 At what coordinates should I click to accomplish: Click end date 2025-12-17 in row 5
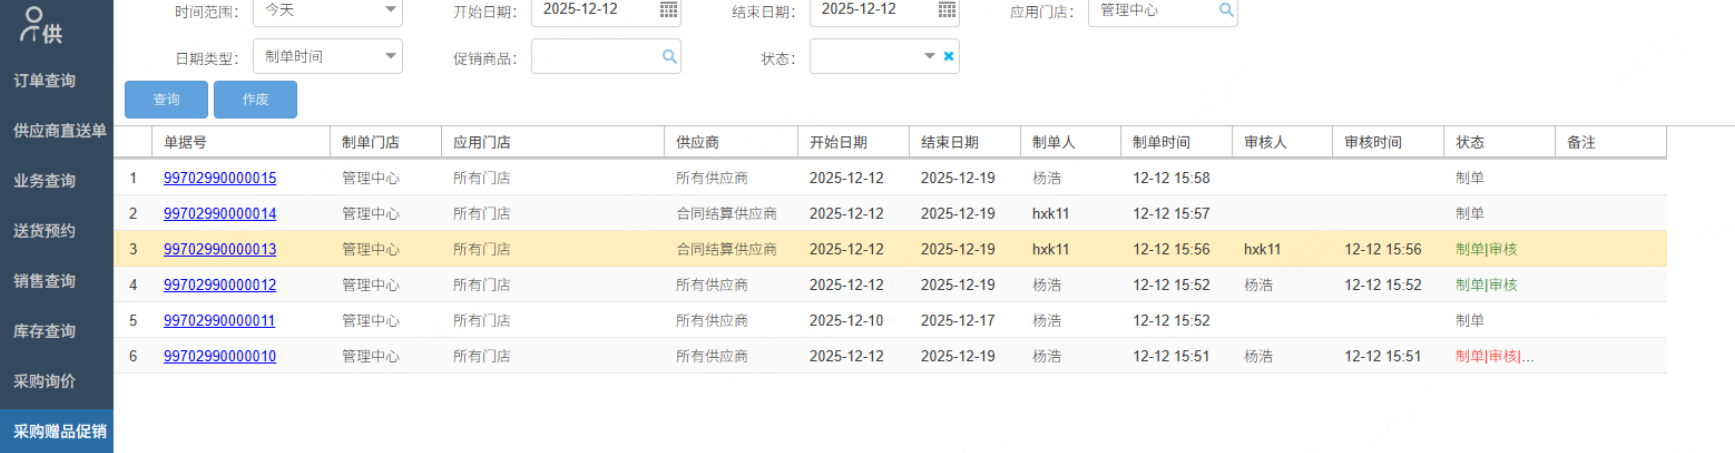click(x=958, y=321)
